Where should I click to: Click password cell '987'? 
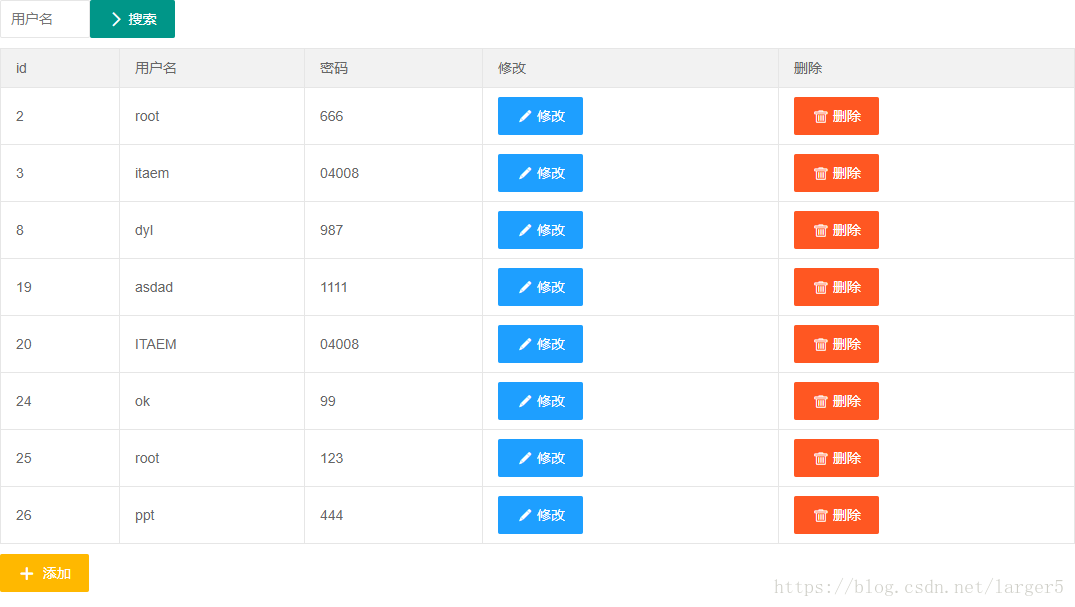pos(394,230)
